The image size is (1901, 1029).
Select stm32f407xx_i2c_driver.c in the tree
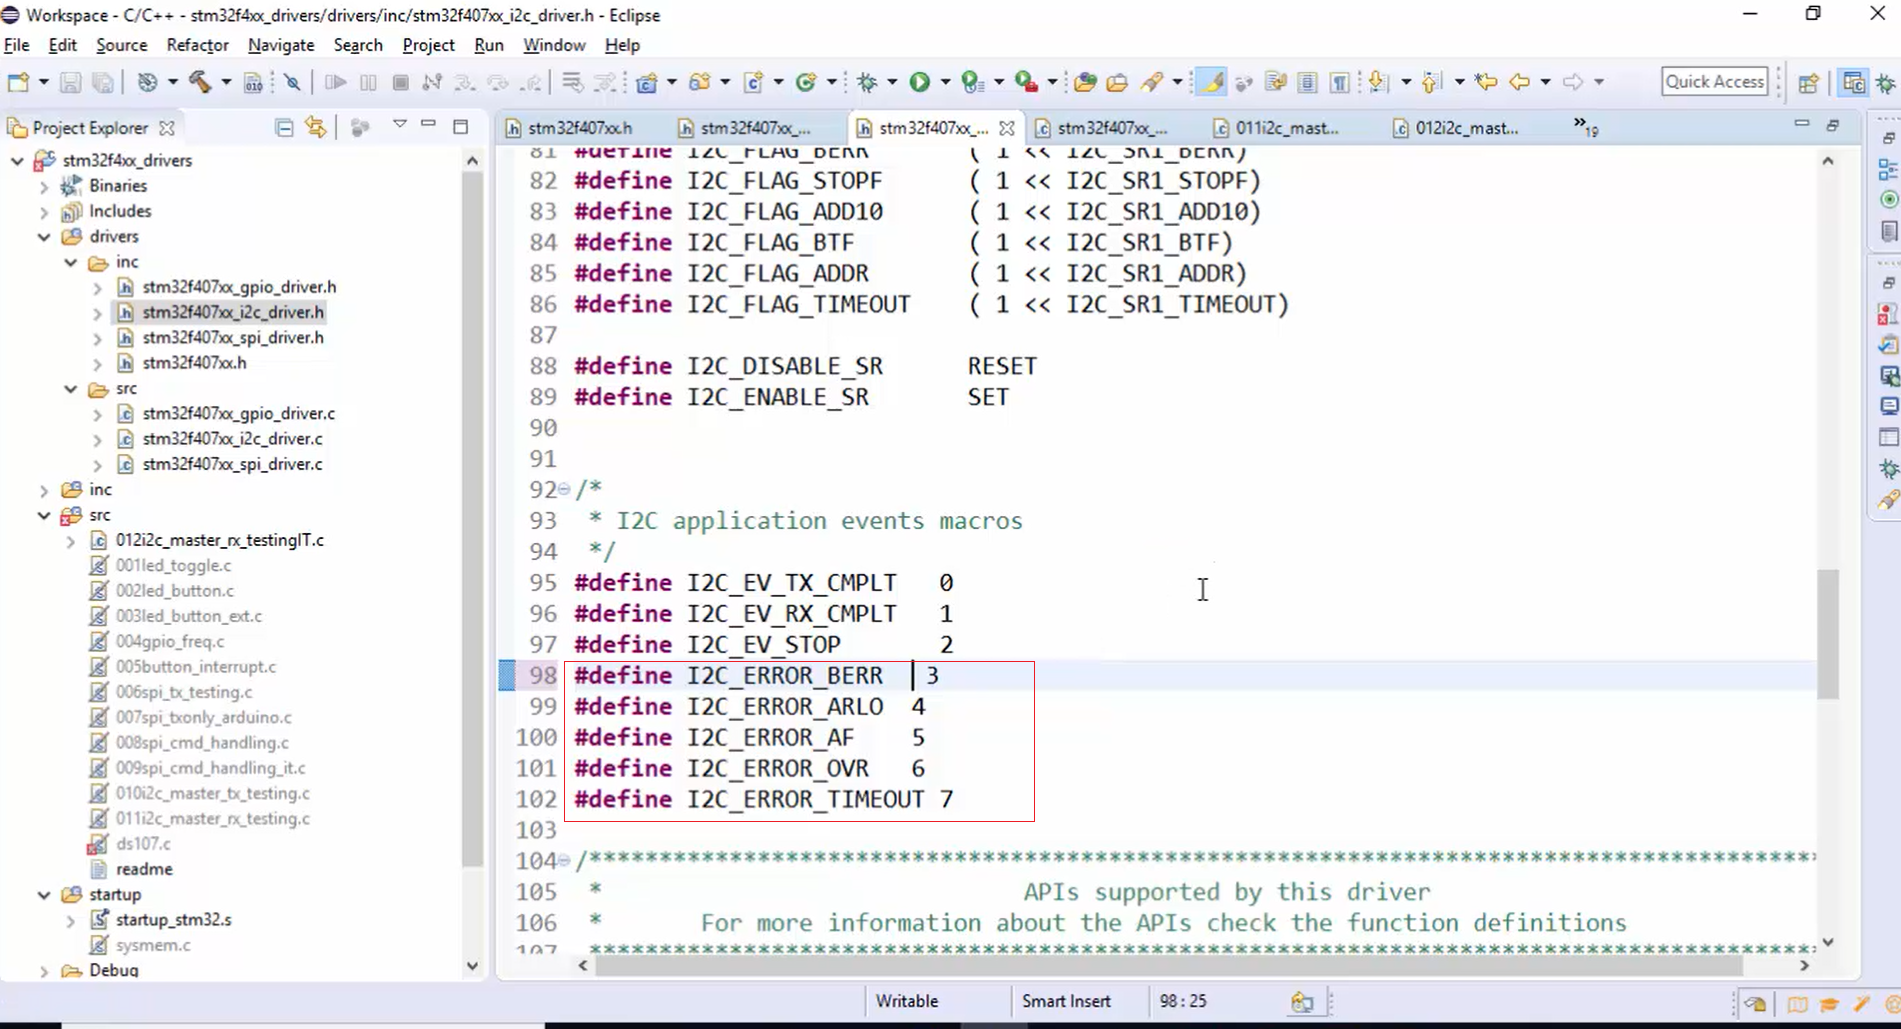(x=232, y=439)
